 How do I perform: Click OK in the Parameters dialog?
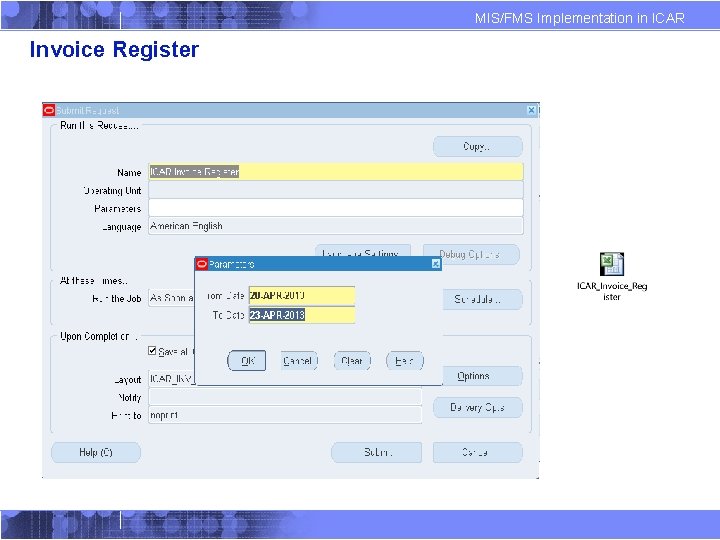point(247,361)
